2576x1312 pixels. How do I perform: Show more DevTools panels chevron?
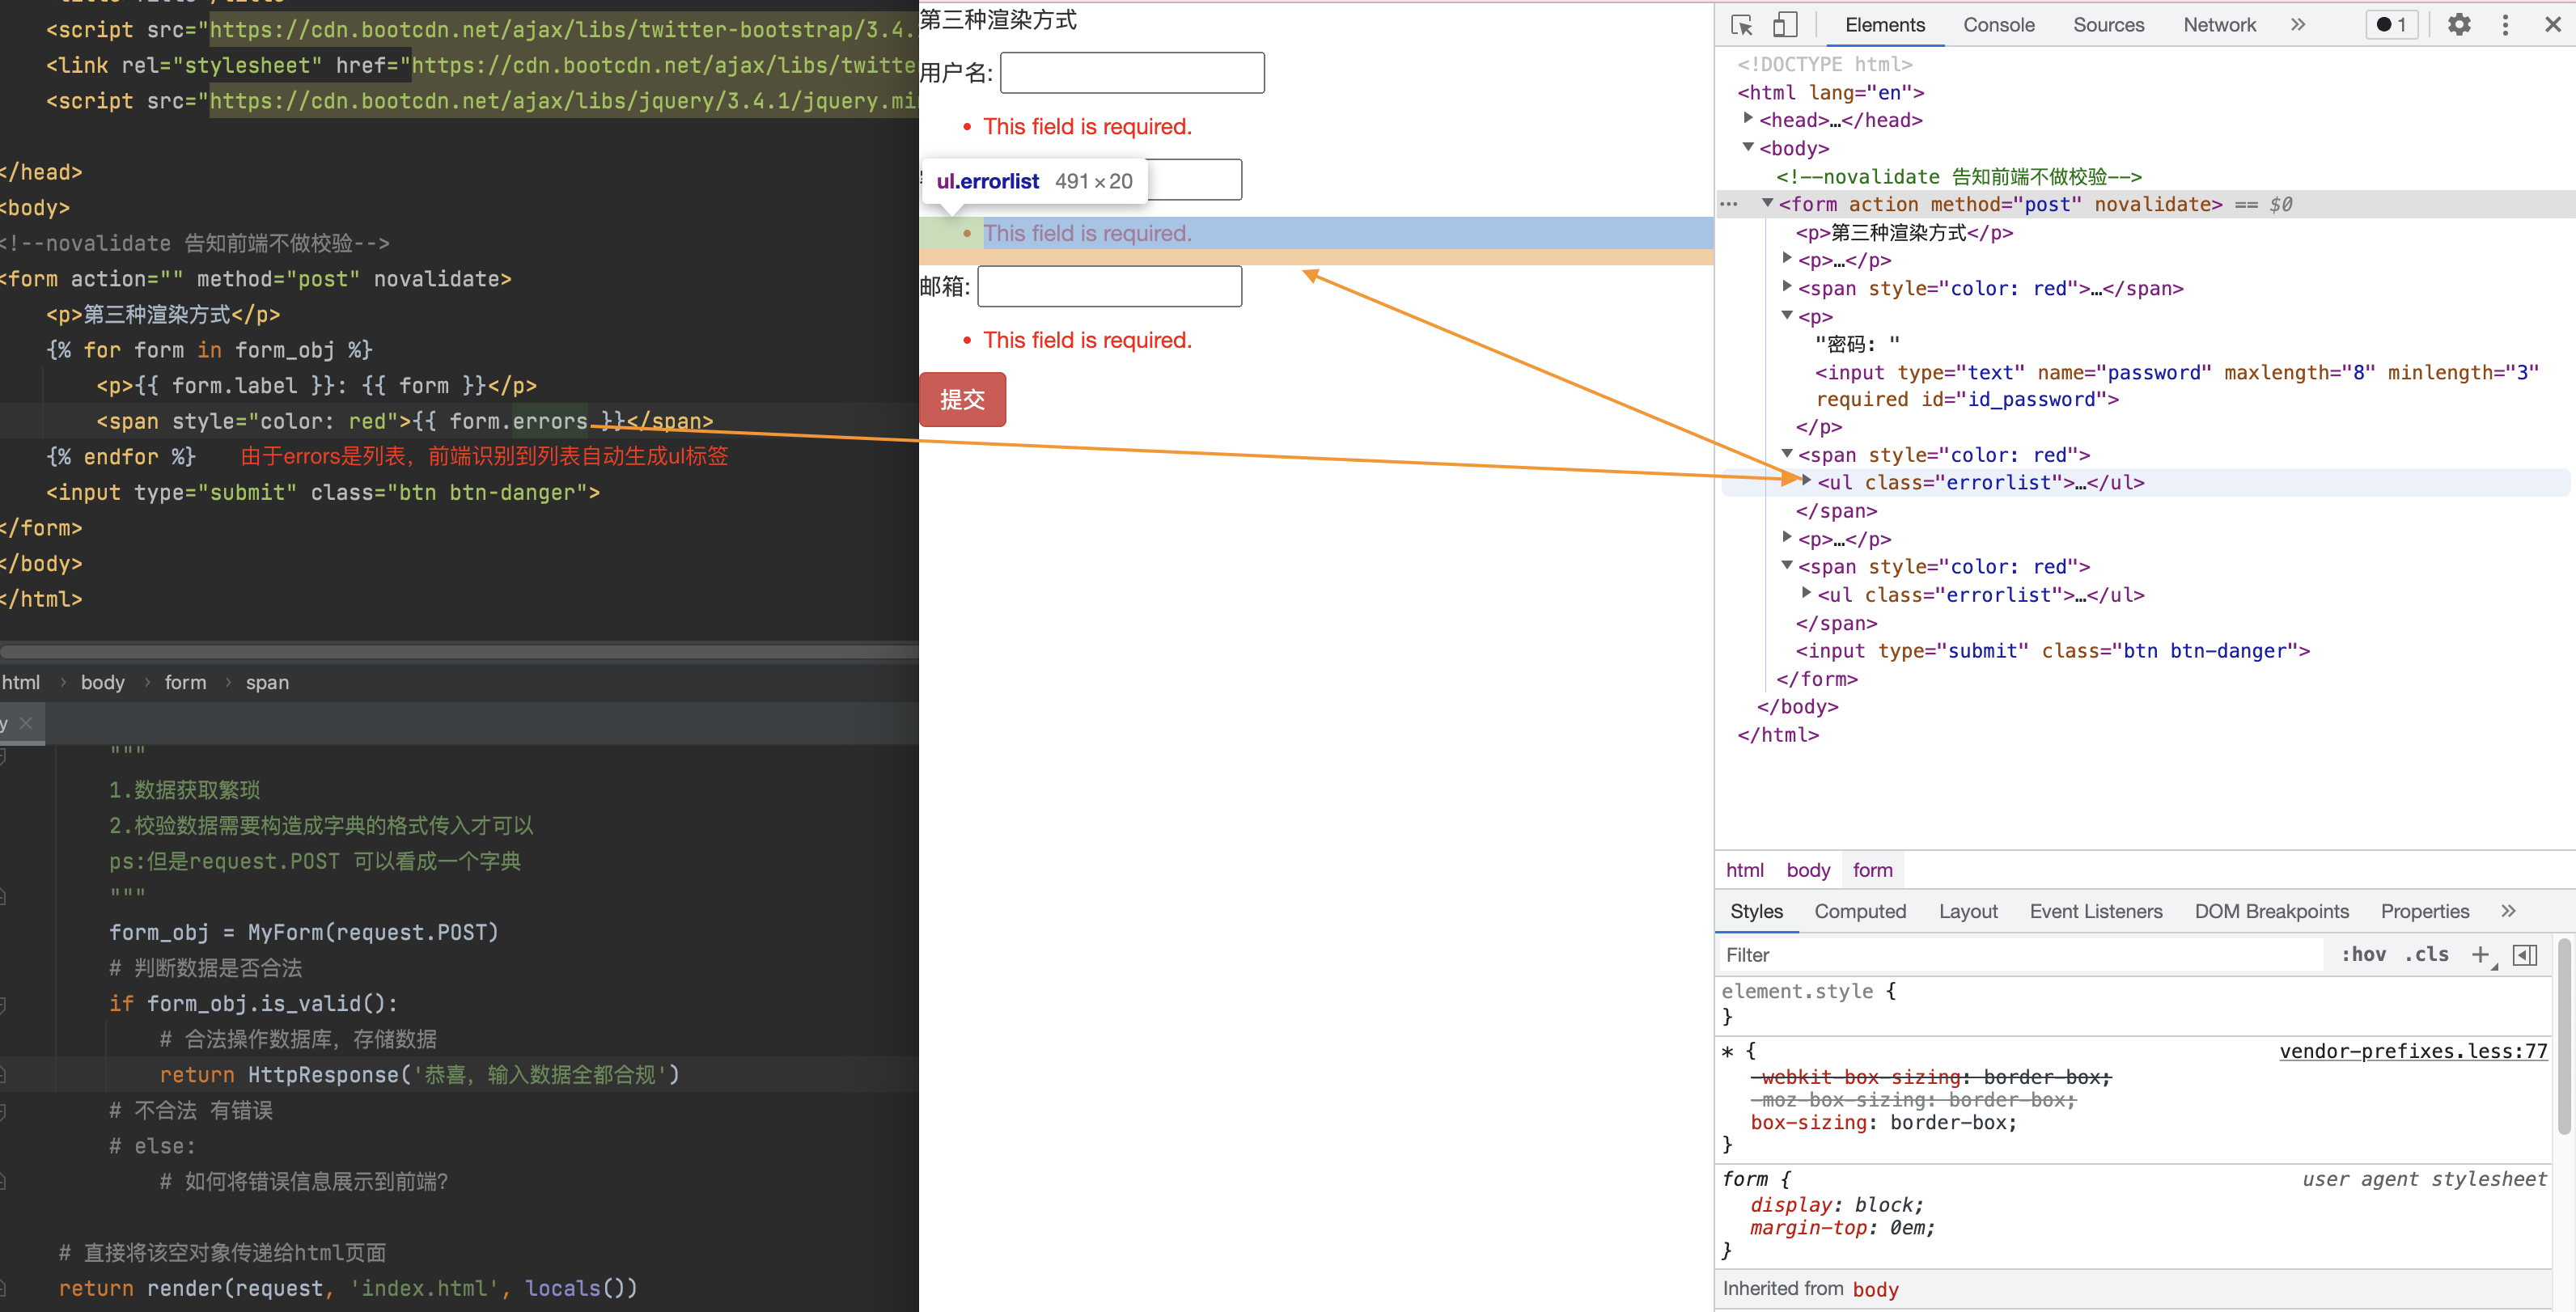tap(2297, 25)
